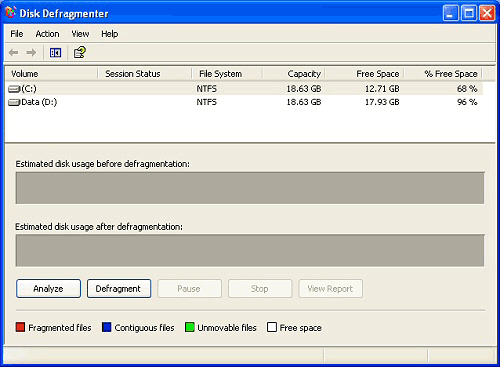Sort by the Capacity column header
The height and width of the screenshot is (367, 500).
294,74
